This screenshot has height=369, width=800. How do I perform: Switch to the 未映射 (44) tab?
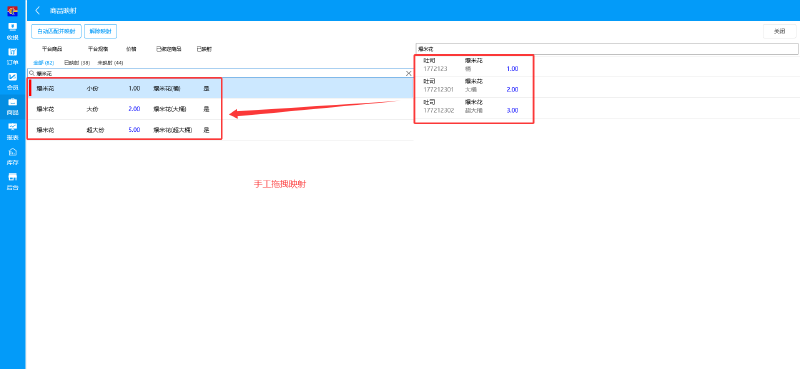(111, 63)
